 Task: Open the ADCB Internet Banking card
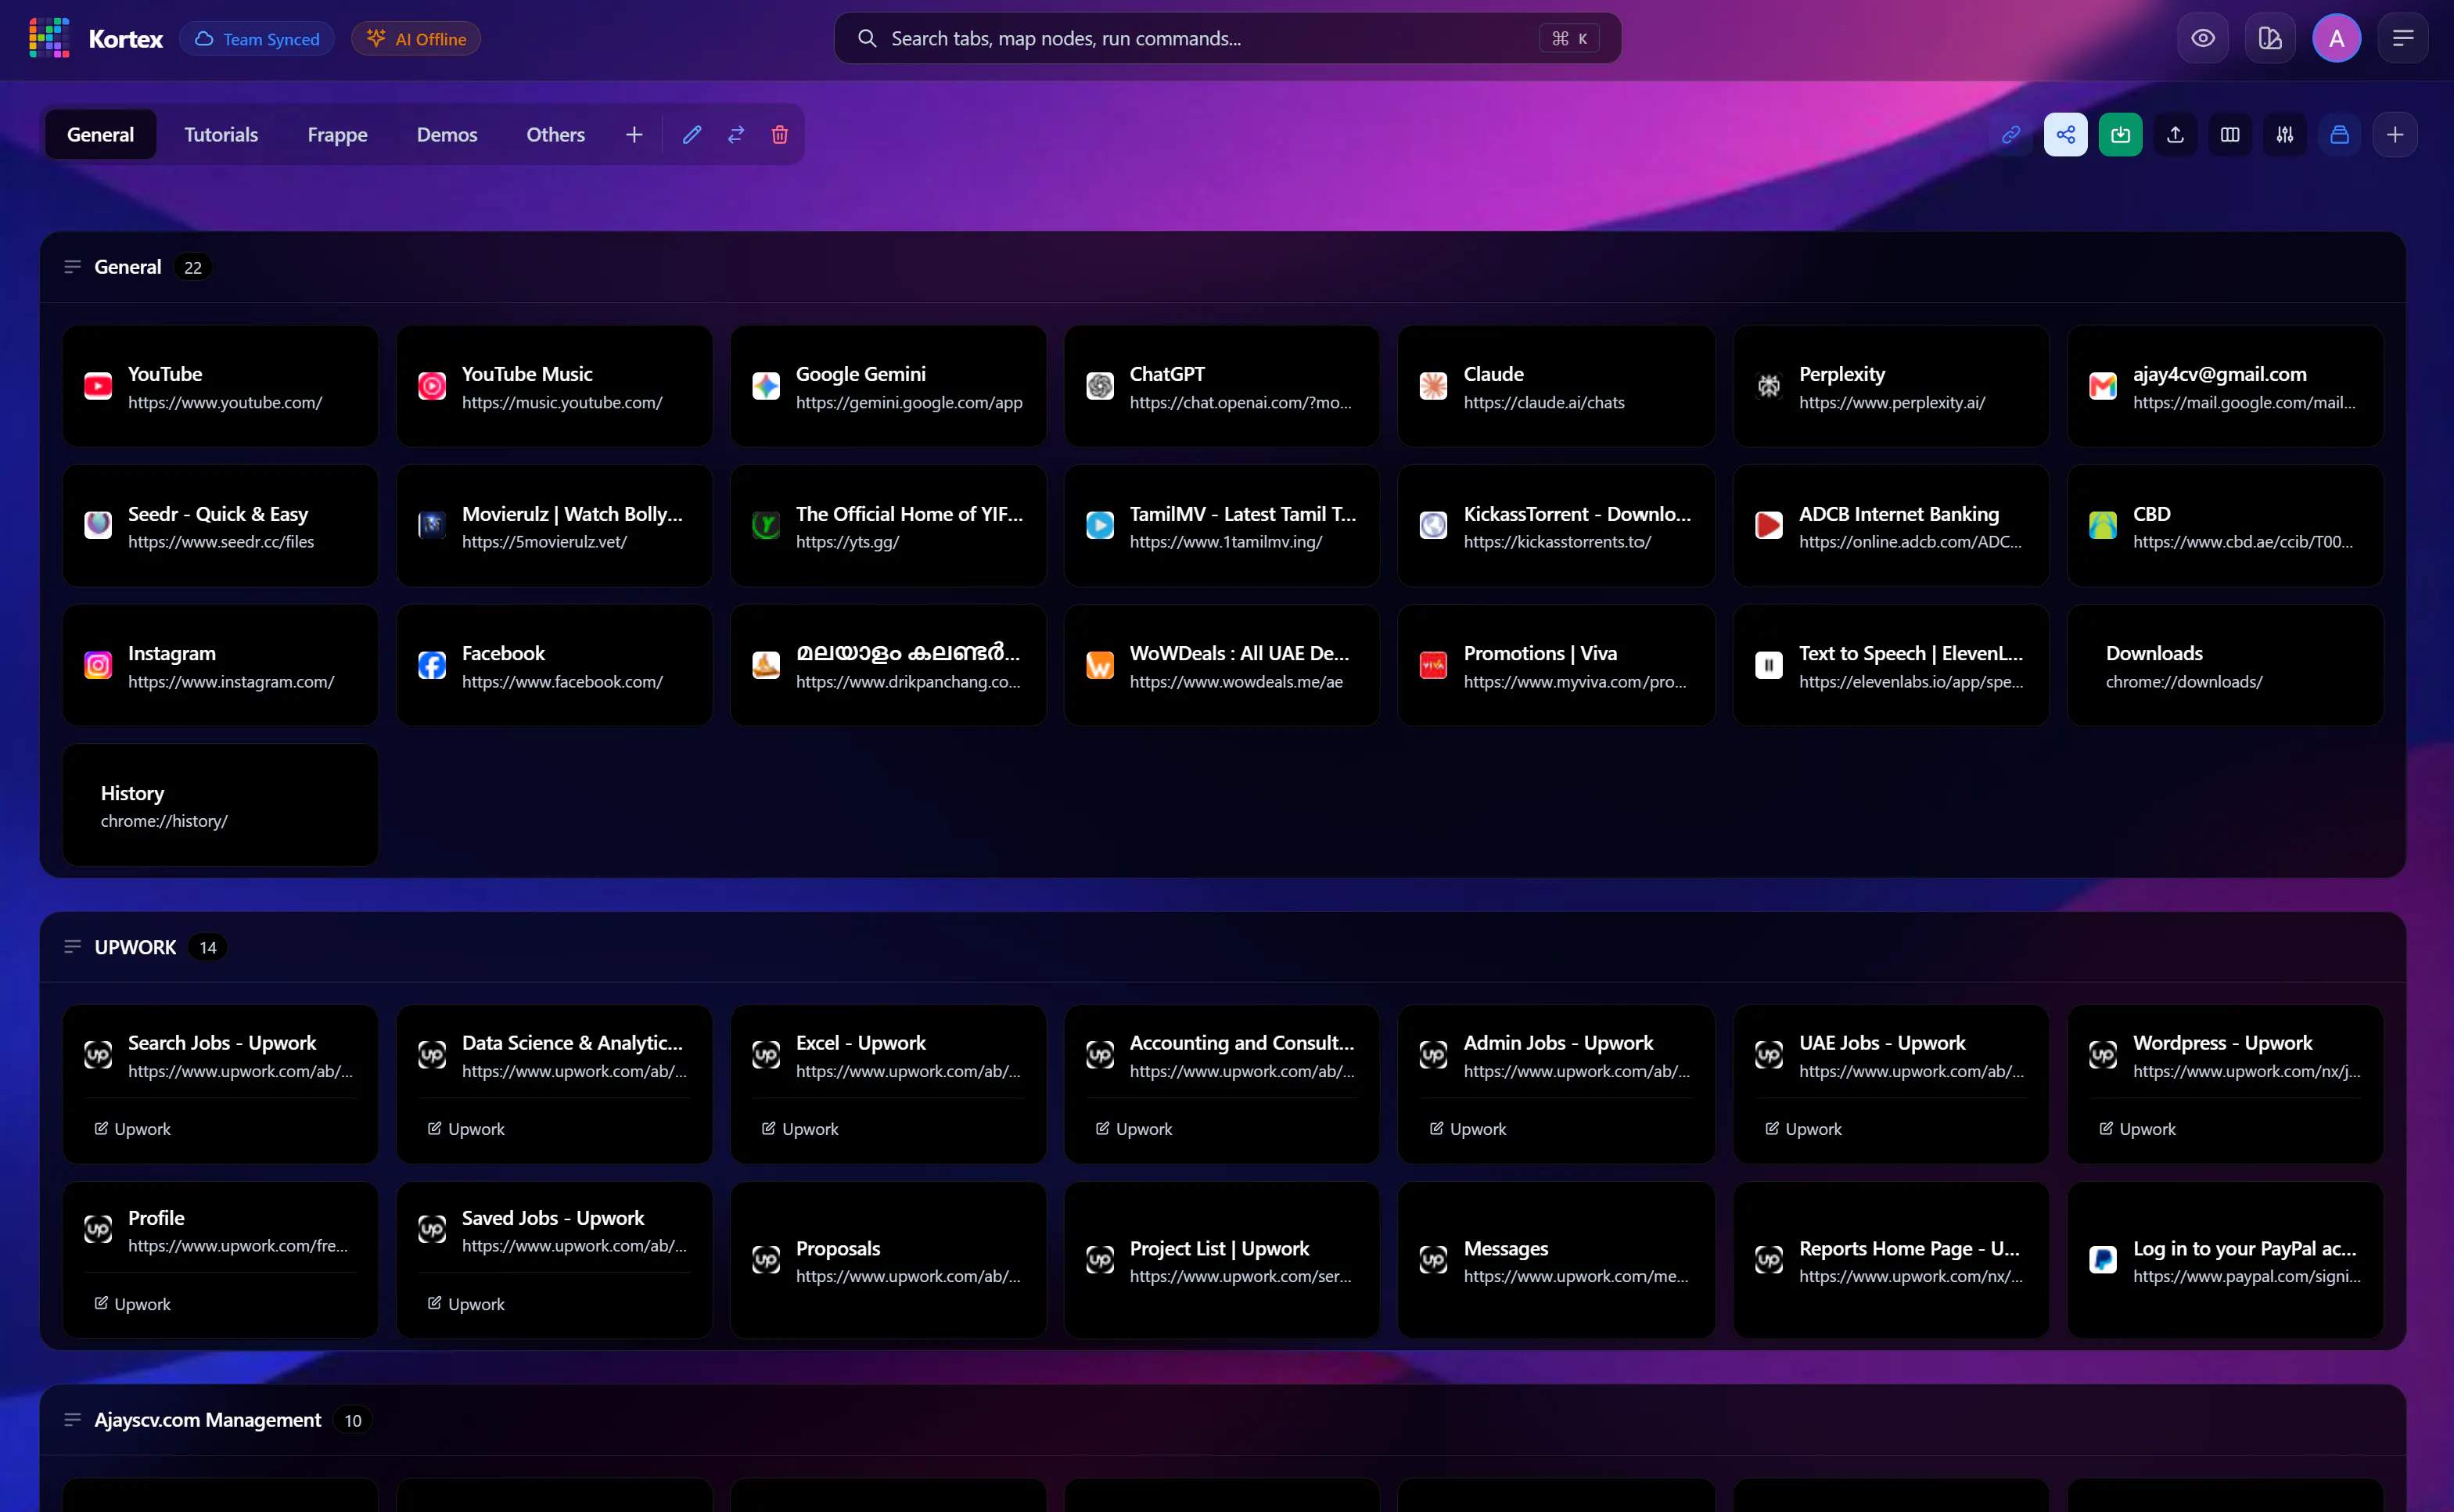tap(1891, 526)
